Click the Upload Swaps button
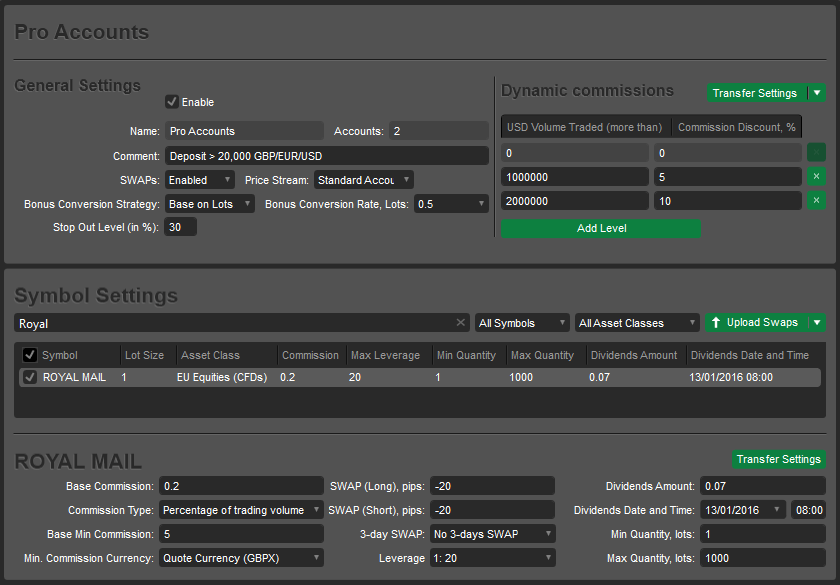The height and width of the screenshot is (585, 840). point(755,322)
